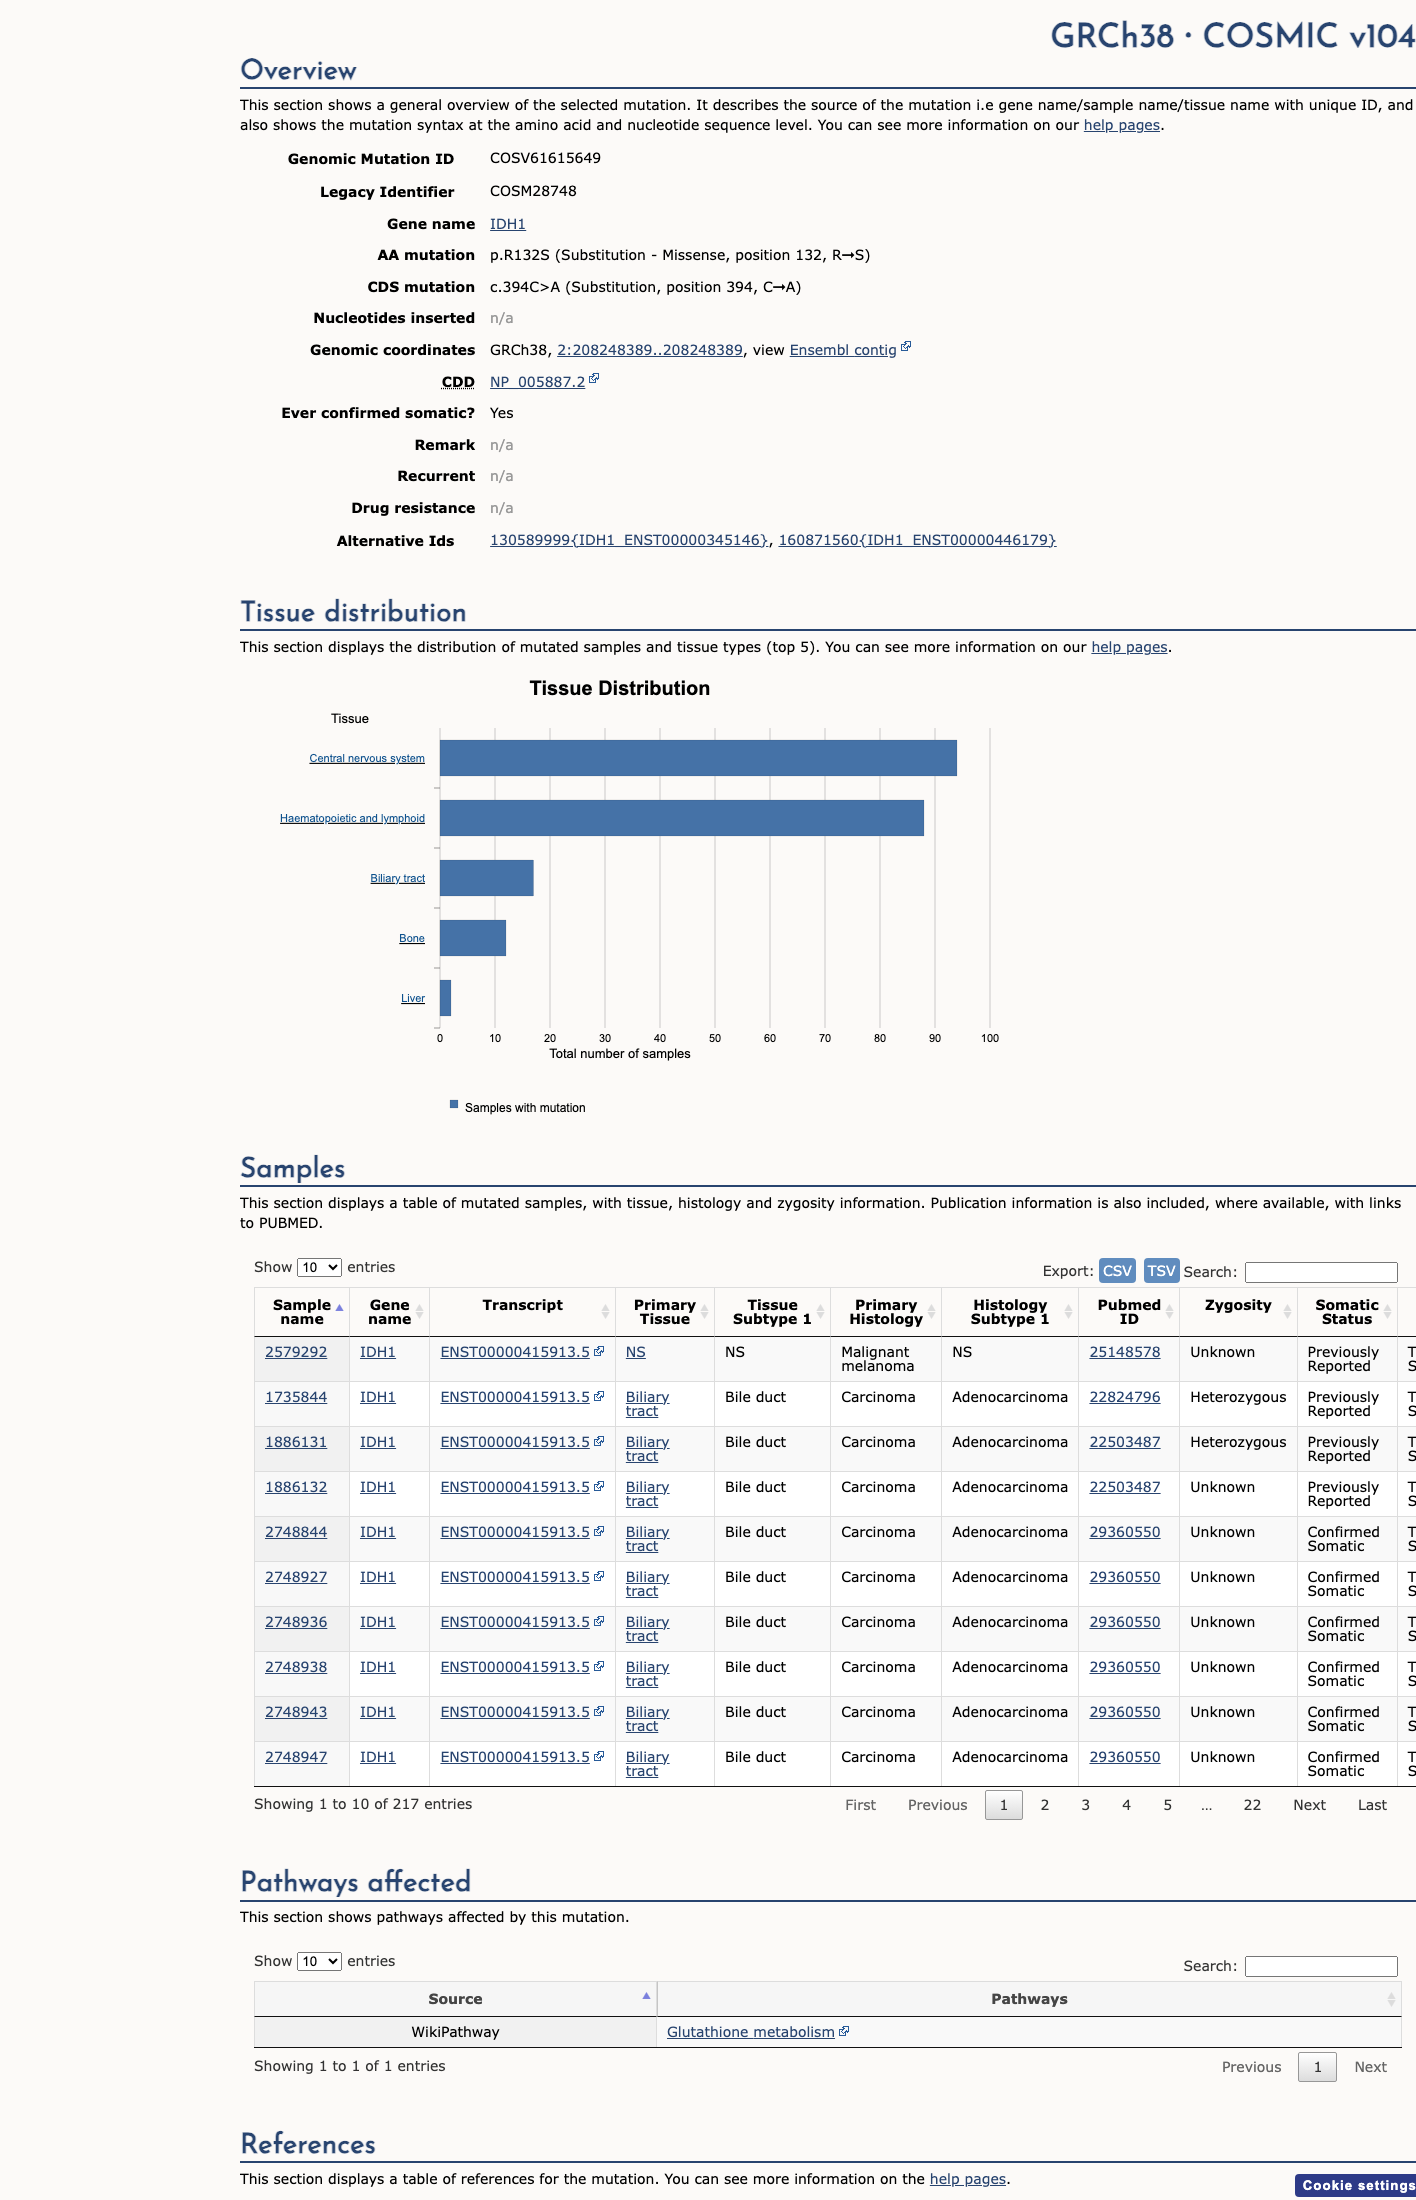The image size is (1416, 2200).
Task: Sort by Histology Subtype 1 column arrows
Action: (x=1068, y=1311)
